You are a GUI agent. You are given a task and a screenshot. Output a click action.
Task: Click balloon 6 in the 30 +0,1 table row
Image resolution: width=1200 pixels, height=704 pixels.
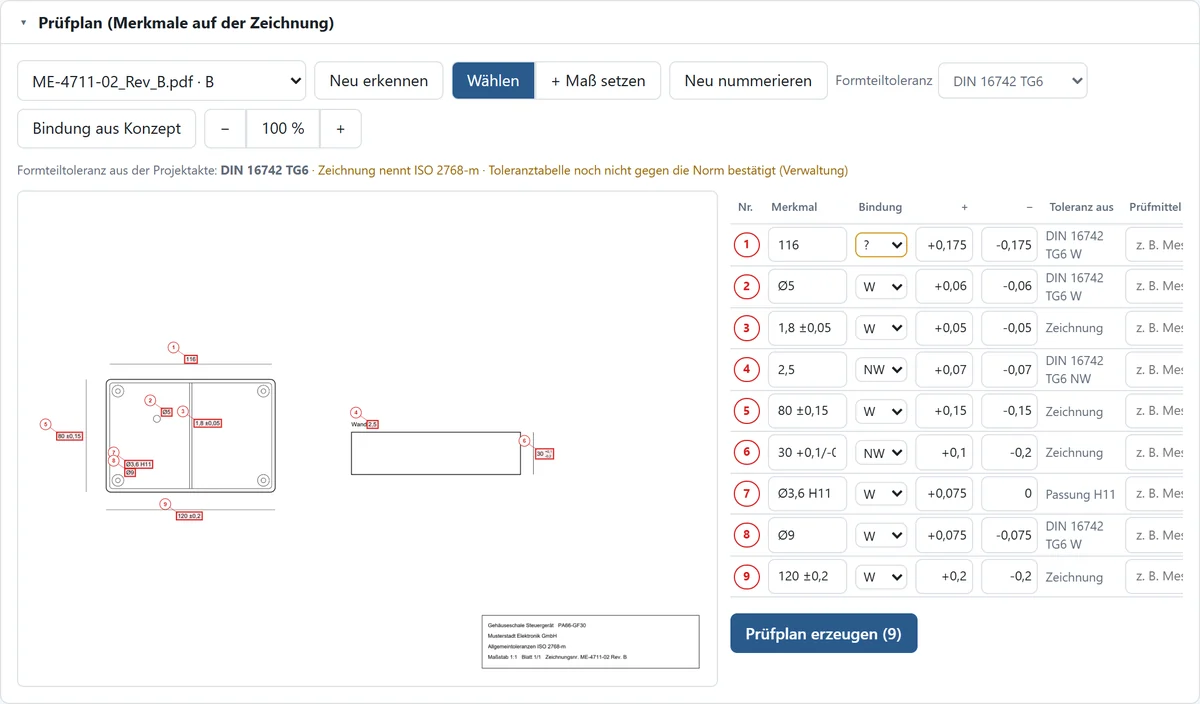coord(746,453)
